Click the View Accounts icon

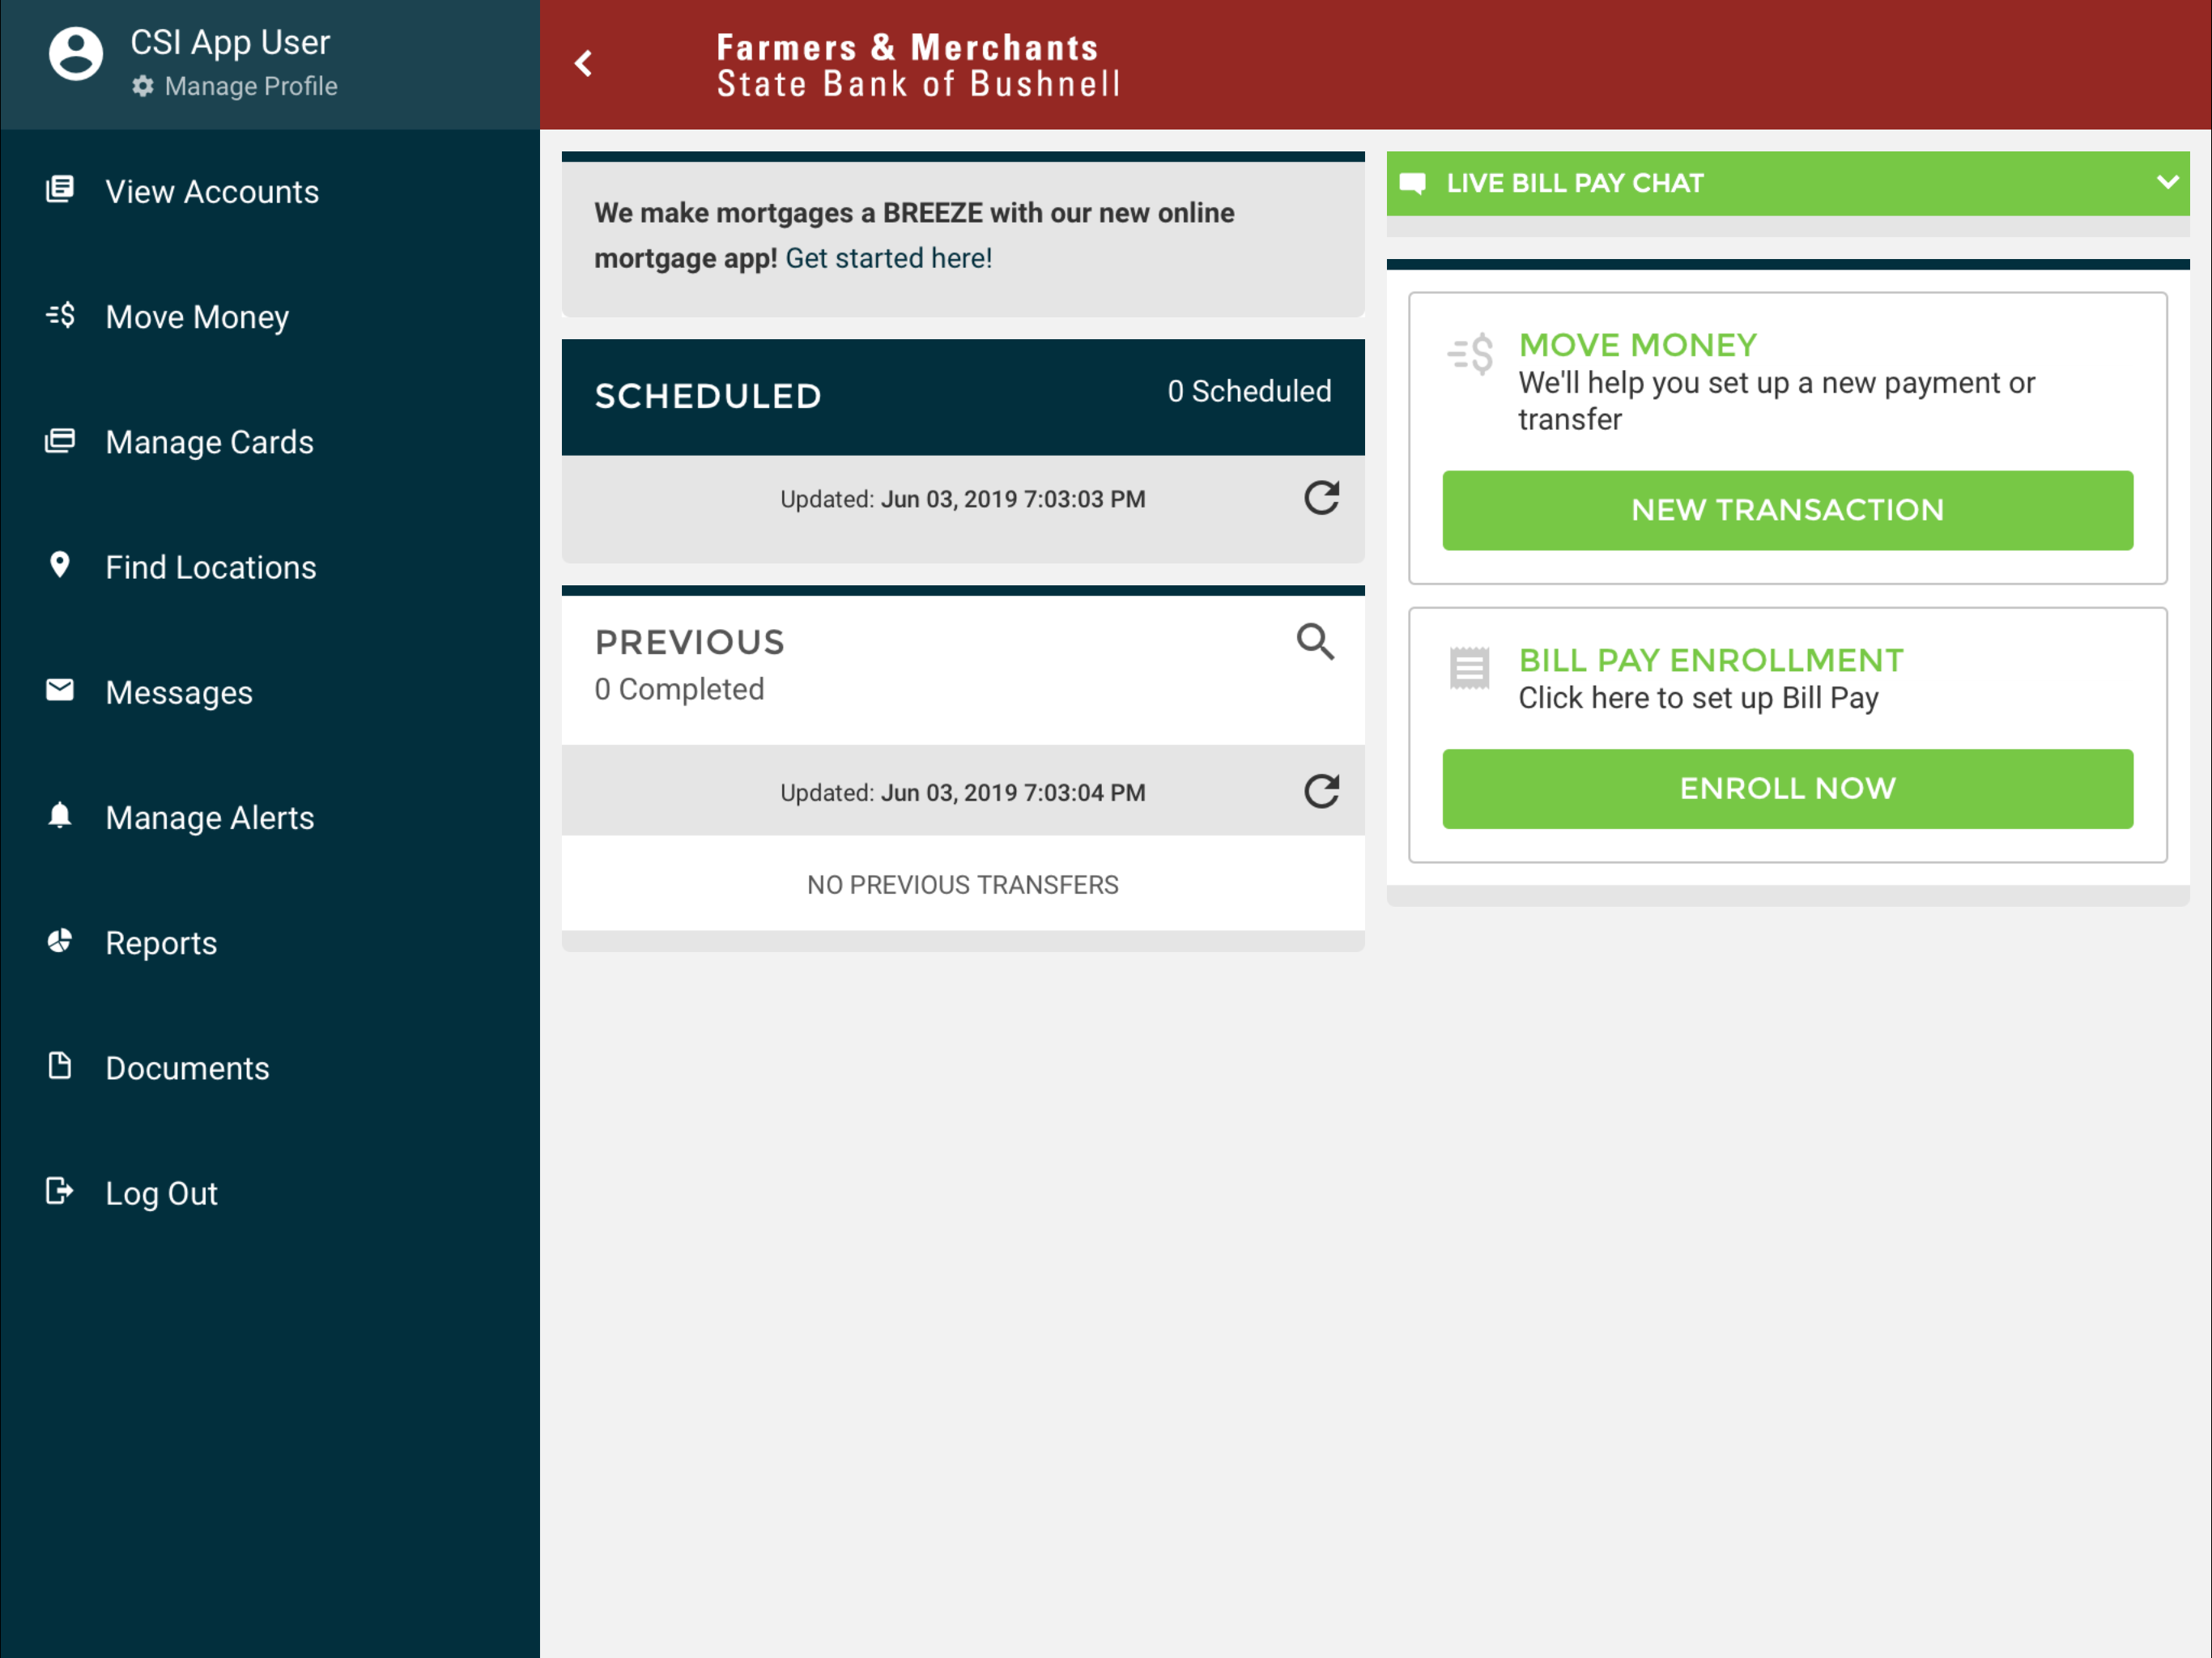(x=60, y=189)
